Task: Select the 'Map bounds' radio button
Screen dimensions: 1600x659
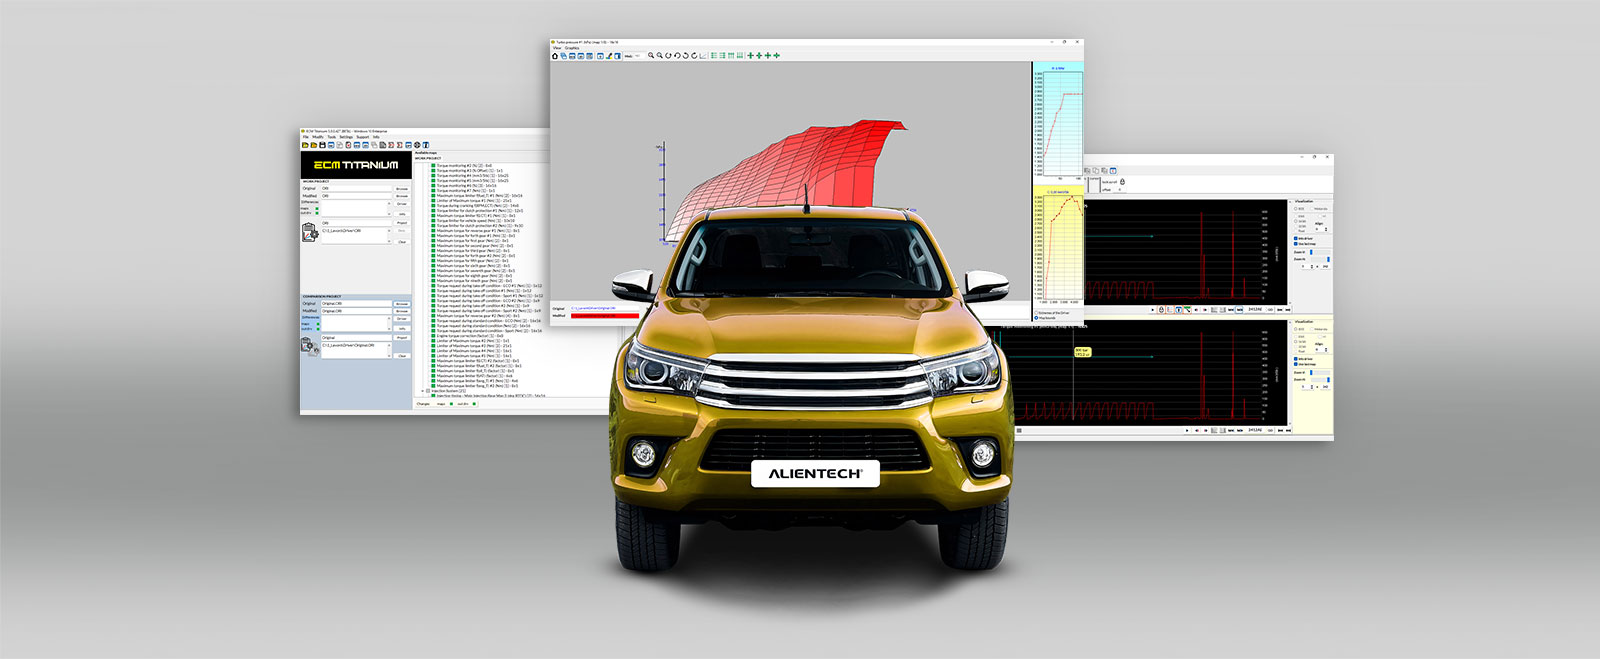Action: click(x=1037, y=318)
